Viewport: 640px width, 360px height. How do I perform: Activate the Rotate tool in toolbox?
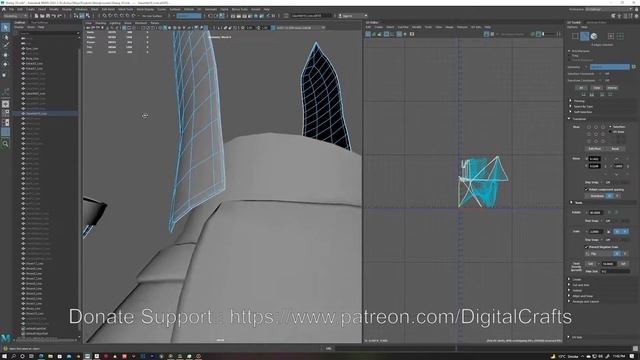point(5,64)
